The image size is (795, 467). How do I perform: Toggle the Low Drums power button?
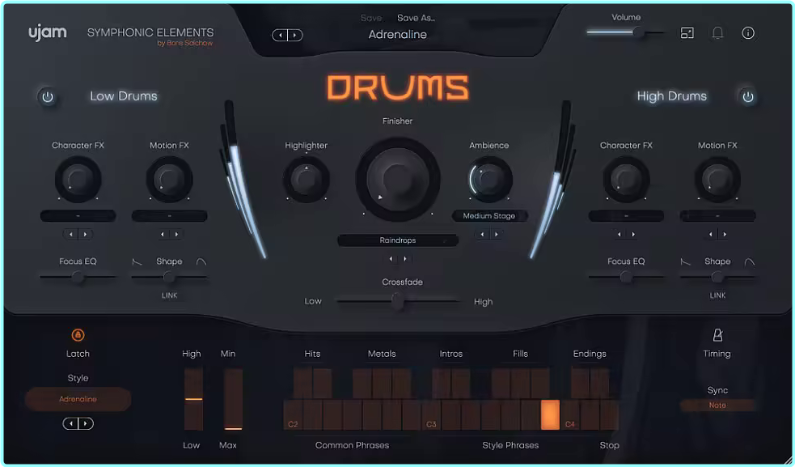[48, 96]
